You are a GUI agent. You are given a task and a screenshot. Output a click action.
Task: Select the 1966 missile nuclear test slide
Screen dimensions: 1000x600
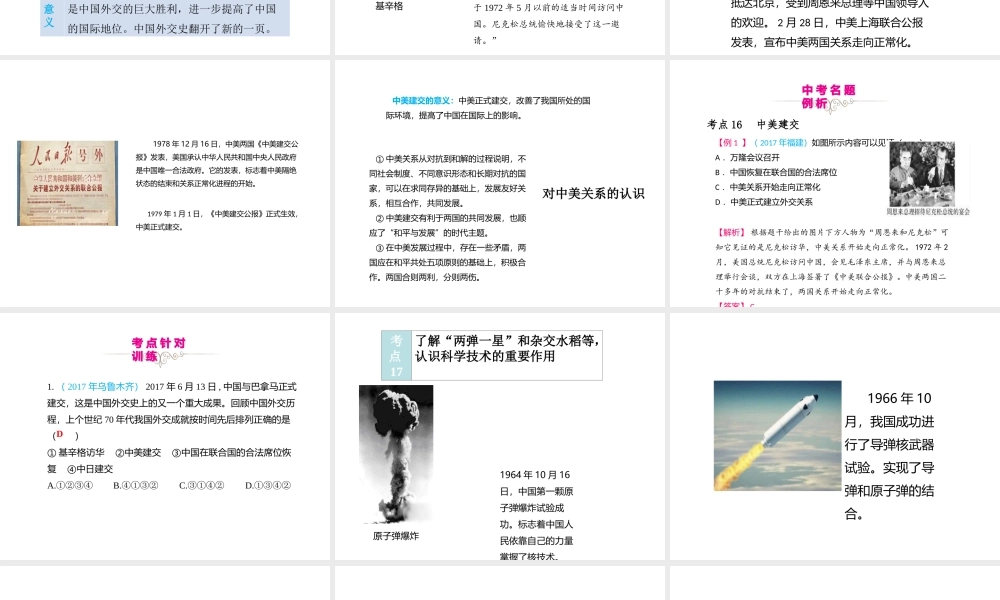tap(835, 436)
